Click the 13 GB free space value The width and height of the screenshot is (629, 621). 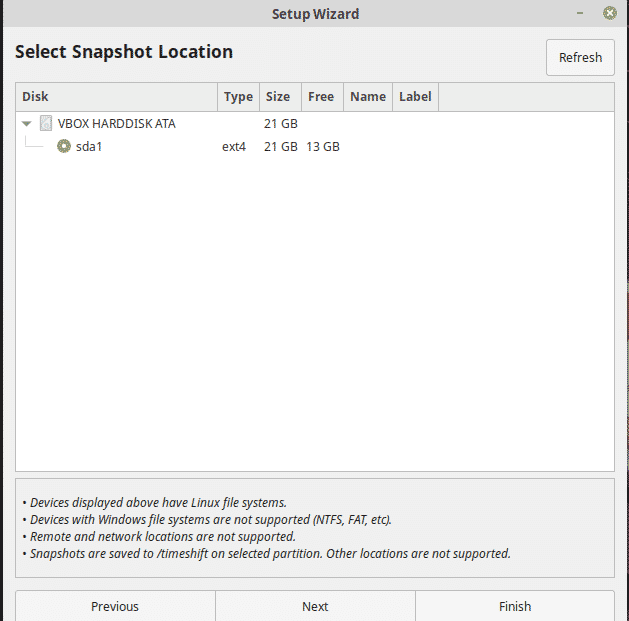323,146
